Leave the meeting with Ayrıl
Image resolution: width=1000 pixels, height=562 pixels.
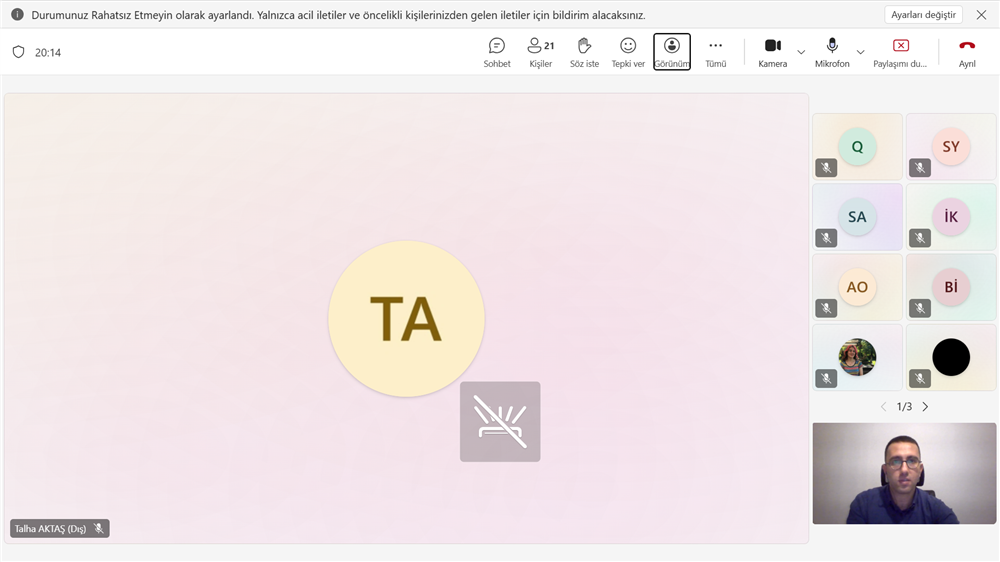pos(967,52)
